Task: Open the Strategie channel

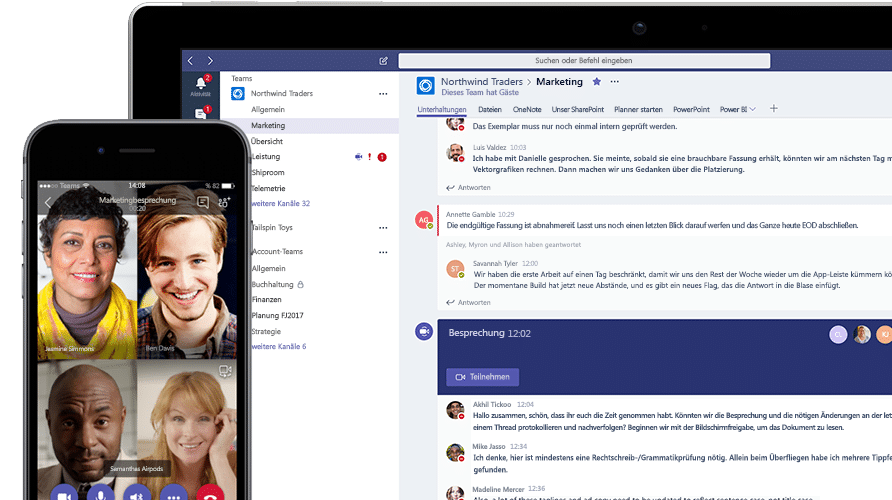Action: pyautogui.click(x=266, y=331)
